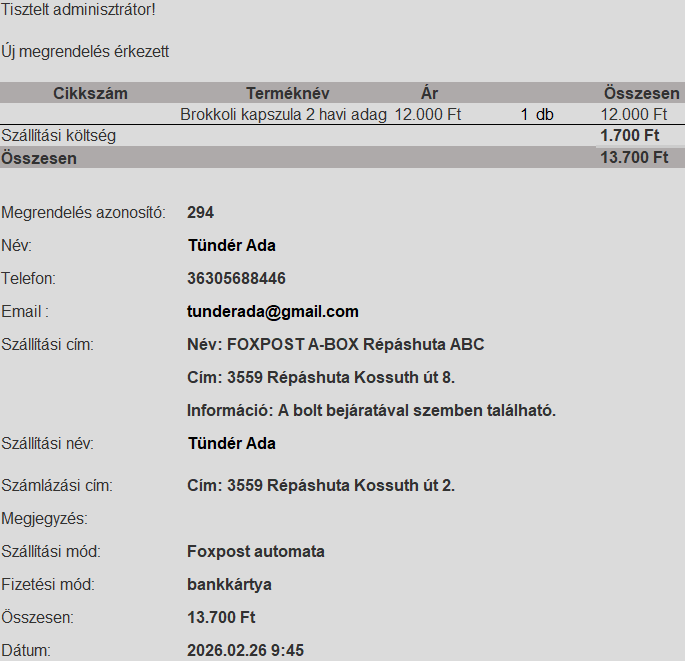Viewport: 685px width, 661px height.
Task: Select the Cikkszám column header
Action: 90,93
